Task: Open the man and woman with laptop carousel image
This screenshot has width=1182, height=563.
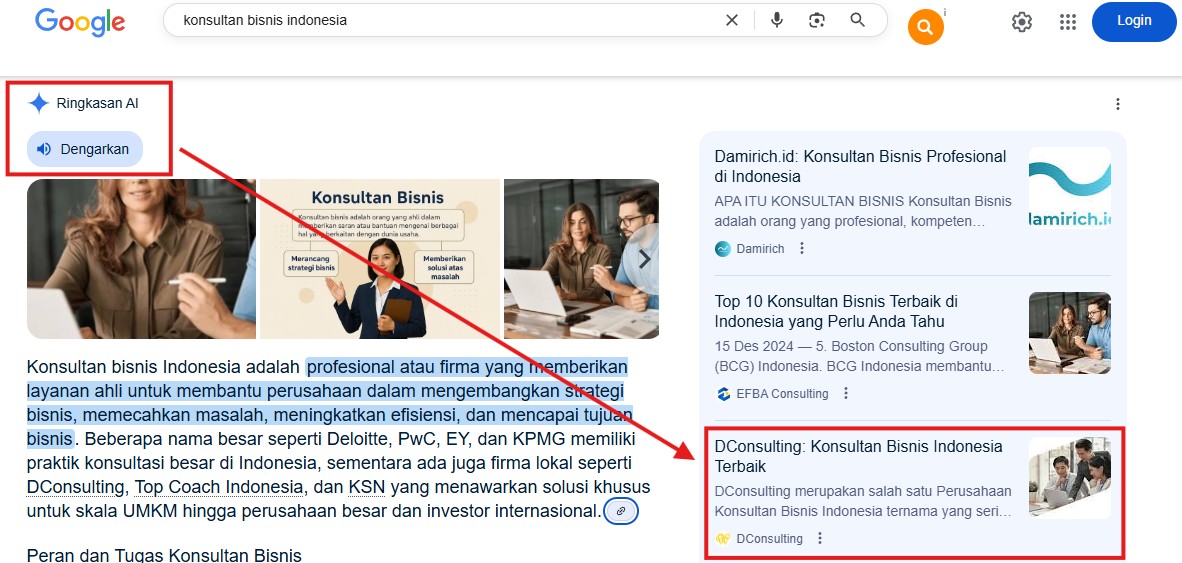Action: click(x=581, y=259)
